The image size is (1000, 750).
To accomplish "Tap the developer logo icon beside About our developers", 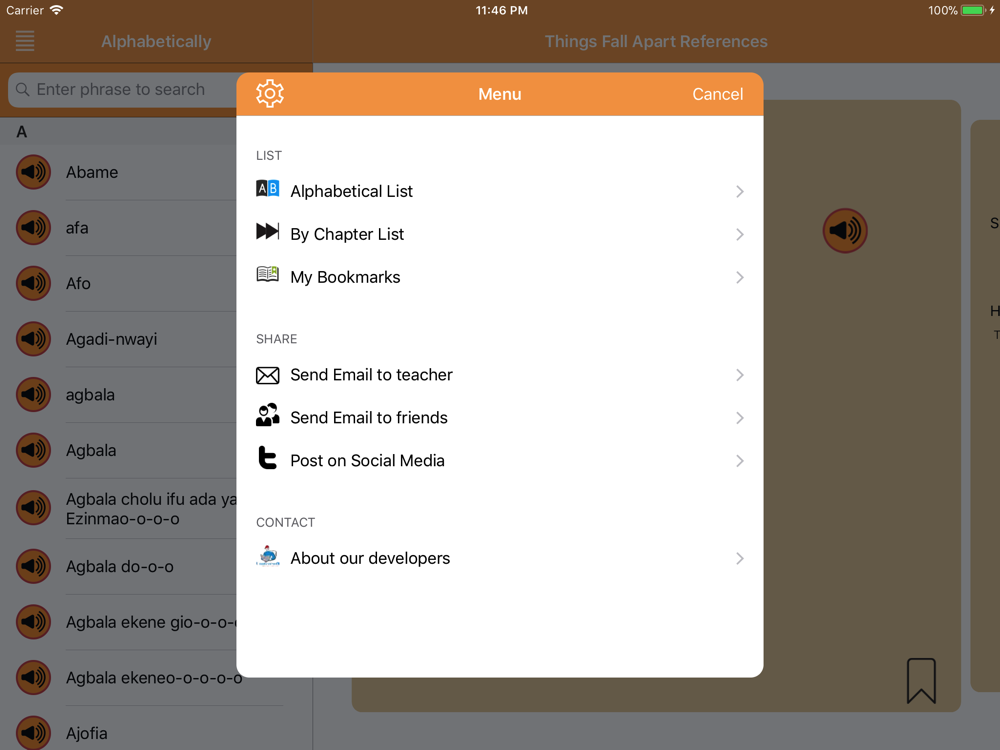I will coord(268,556).
